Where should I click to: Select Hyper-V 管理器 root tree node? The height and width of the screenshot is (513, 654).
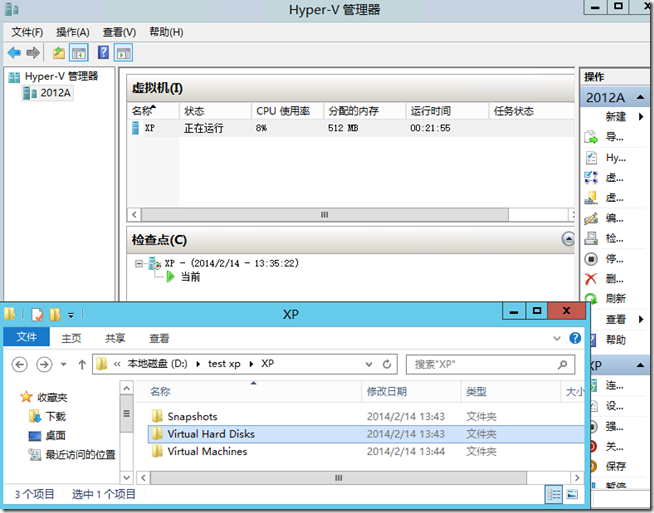click(53, 76)
